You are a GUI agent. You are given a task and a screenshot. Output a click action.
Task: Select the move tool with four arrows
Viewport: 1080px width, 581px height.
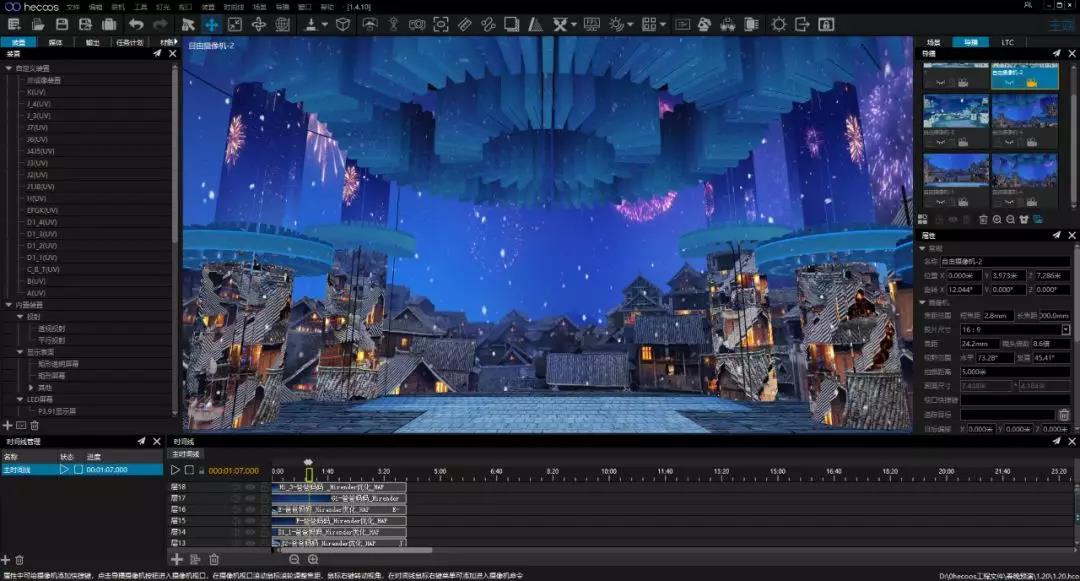[211, 25]
